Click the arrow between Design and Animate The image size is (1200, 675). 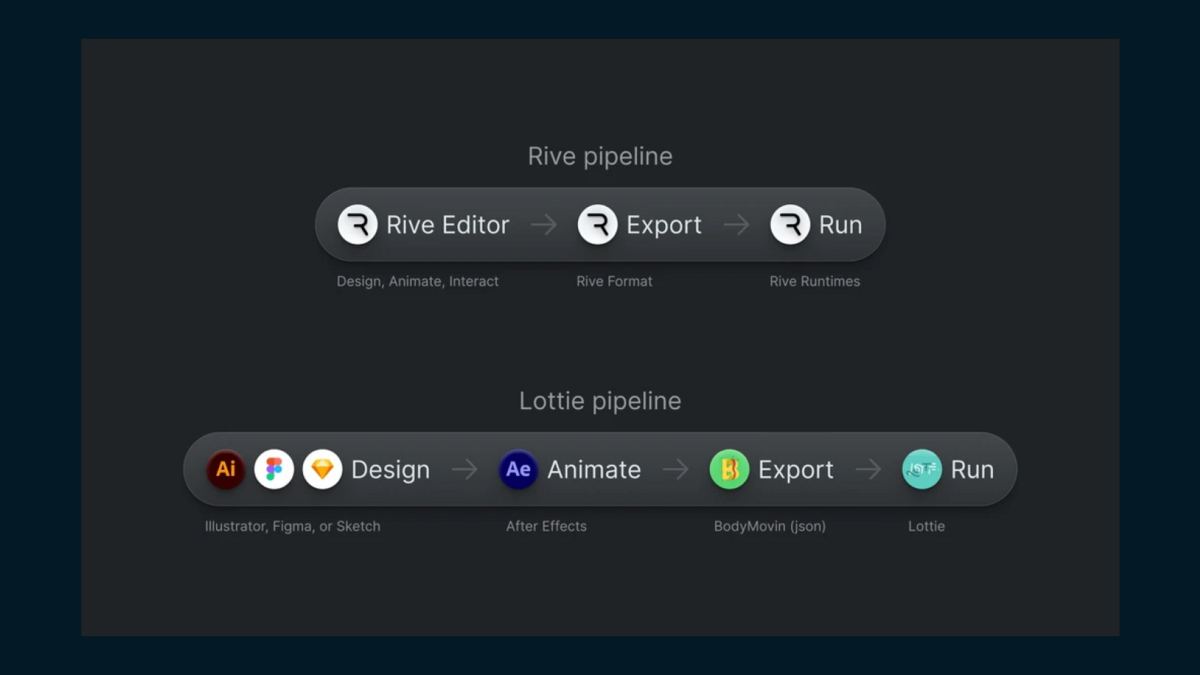(x=465, y=469)
